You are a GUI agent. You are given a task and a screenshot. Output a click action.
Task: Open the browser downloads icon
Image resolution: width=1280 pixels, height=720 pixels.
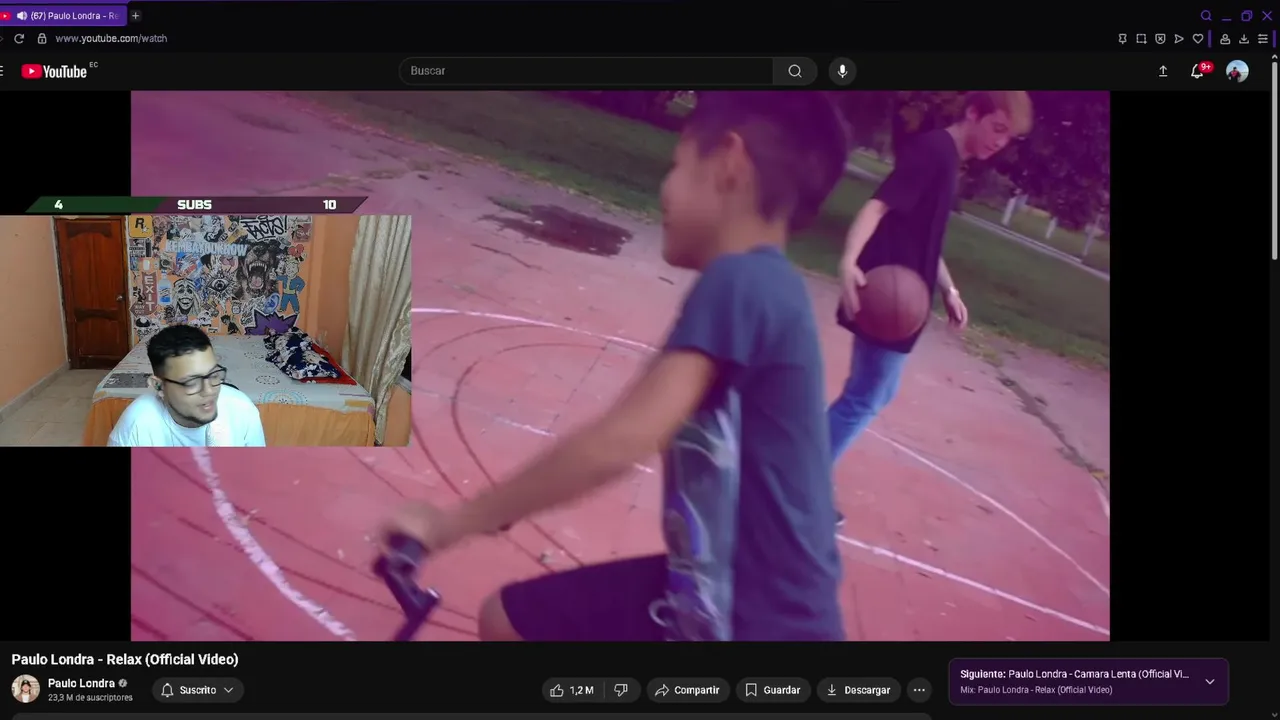point(1244,39)
